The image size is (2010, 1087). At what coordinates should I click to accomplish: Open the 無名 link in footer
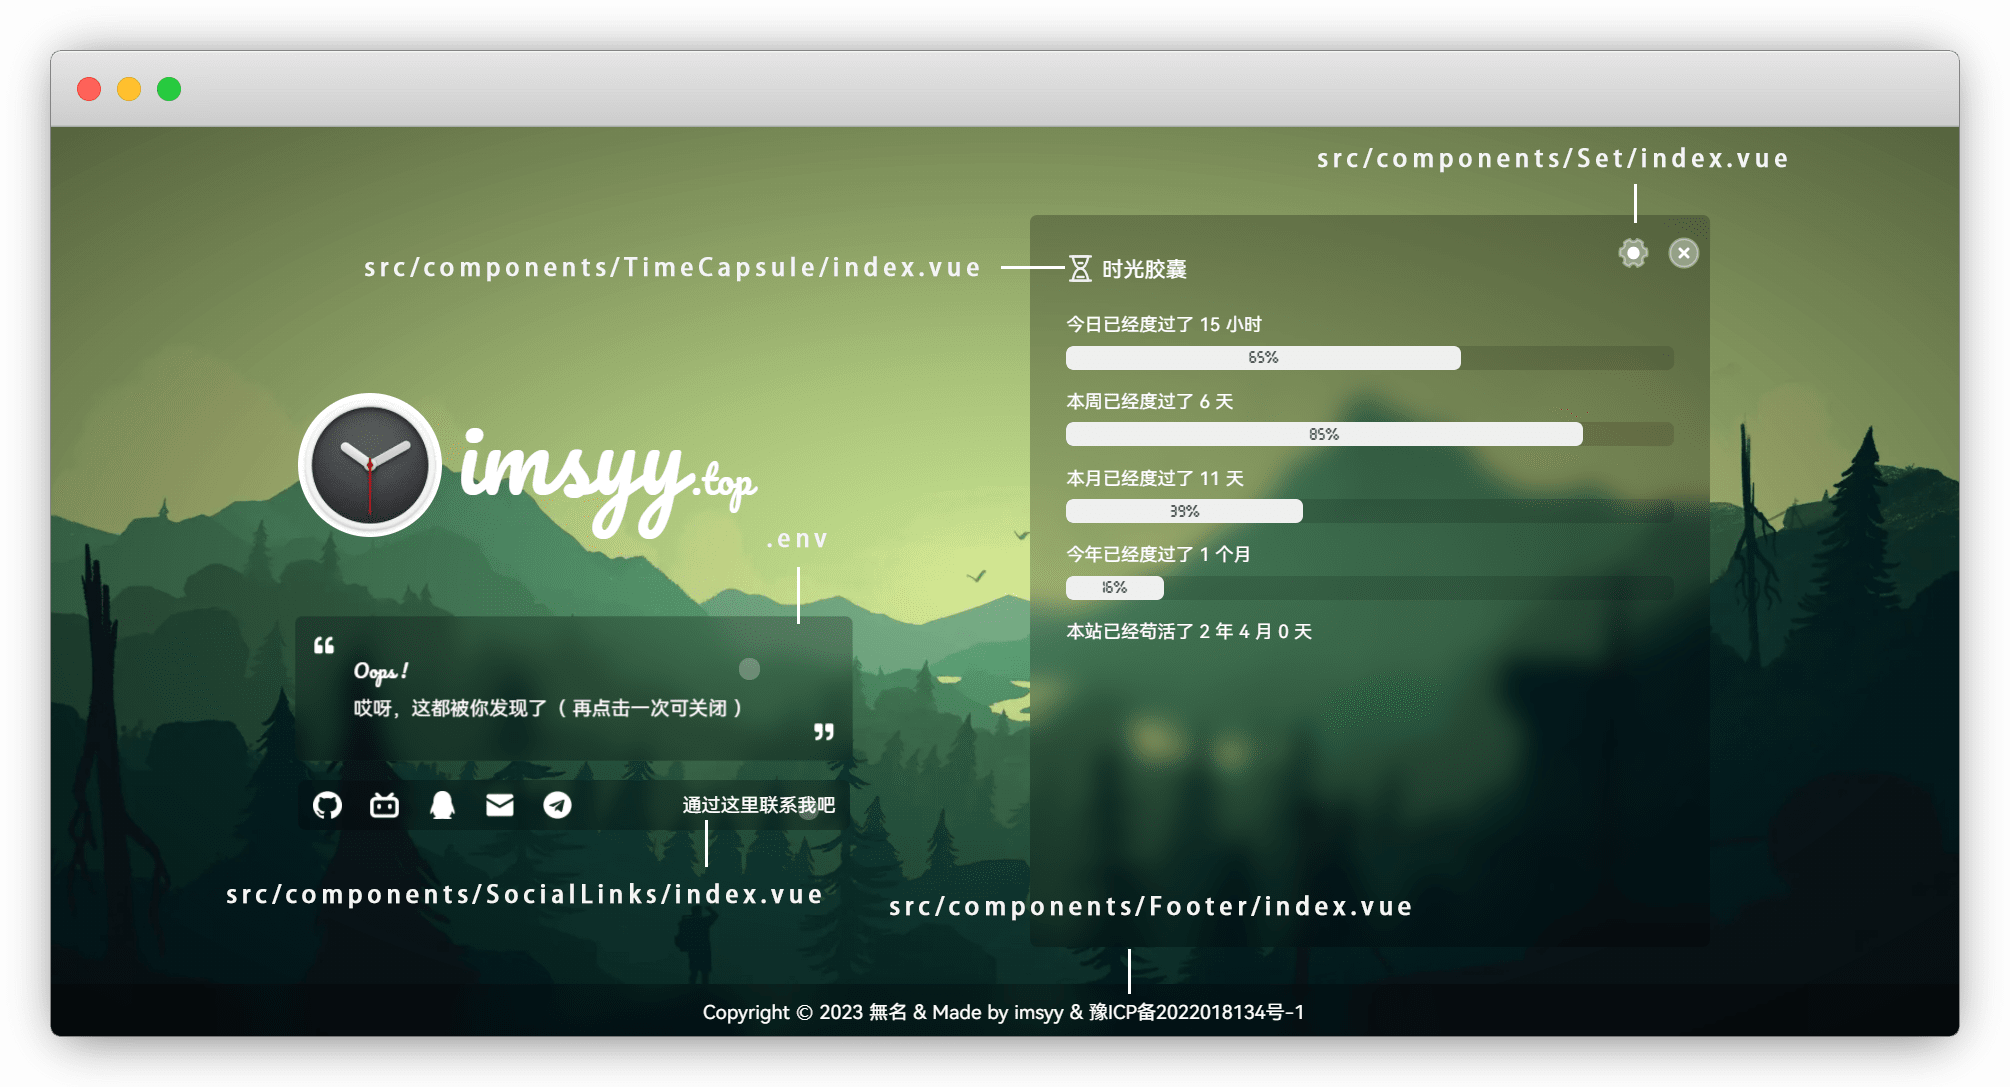coord(887,1012)
